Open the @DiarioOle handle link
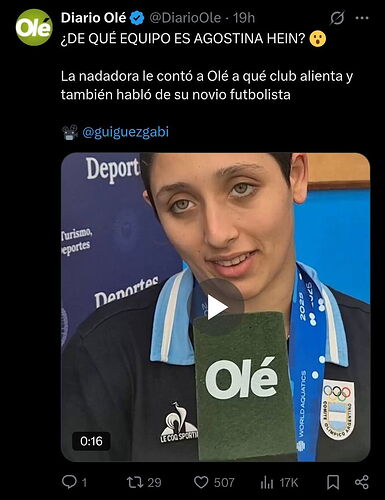Viewport: 385px width, 500px height. pyautogui.click(x=185, y=18)
